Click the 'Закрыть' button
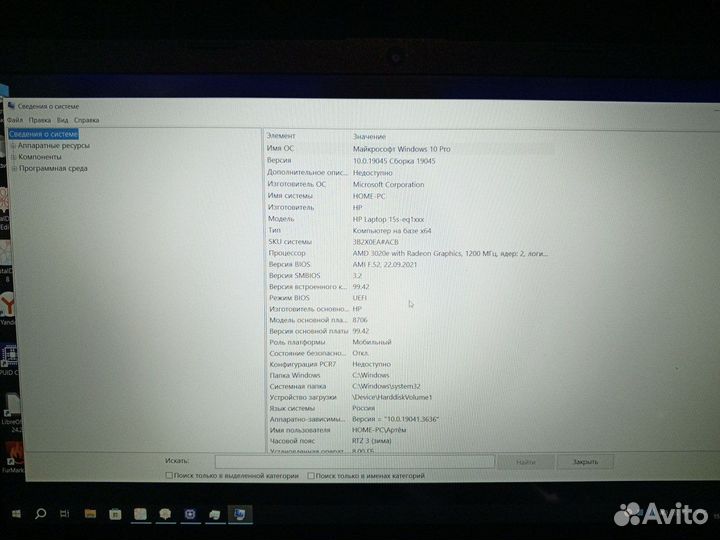This screenshot has width=720, height=540. [585, 462]
